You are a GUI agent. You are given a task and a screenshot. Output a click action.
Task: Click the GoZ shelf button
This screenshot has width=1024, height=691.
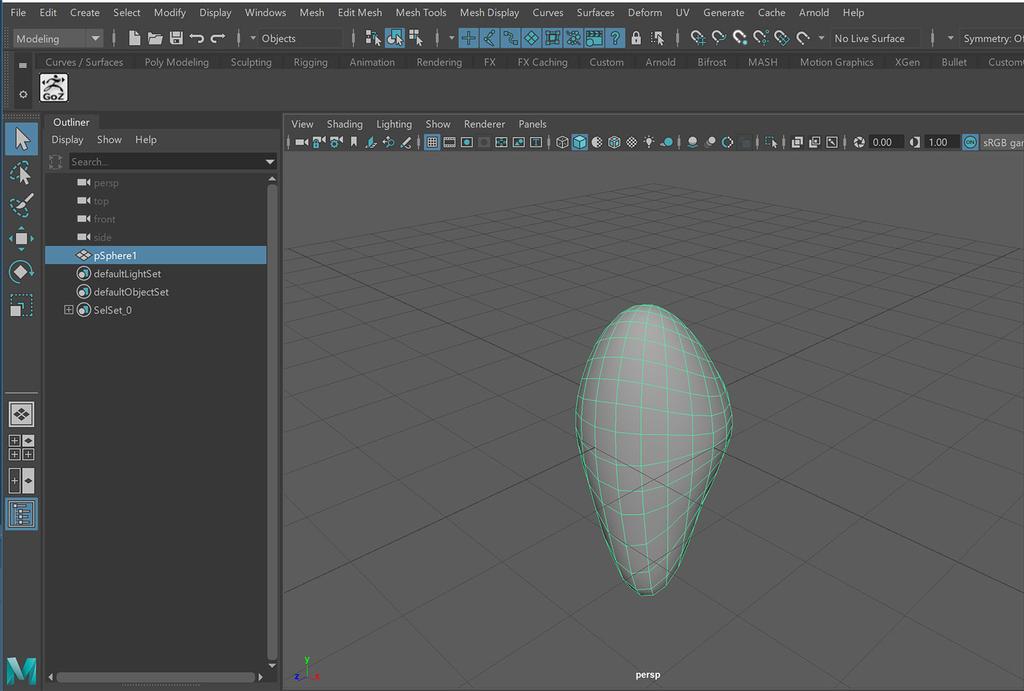(x=54, y=88)
